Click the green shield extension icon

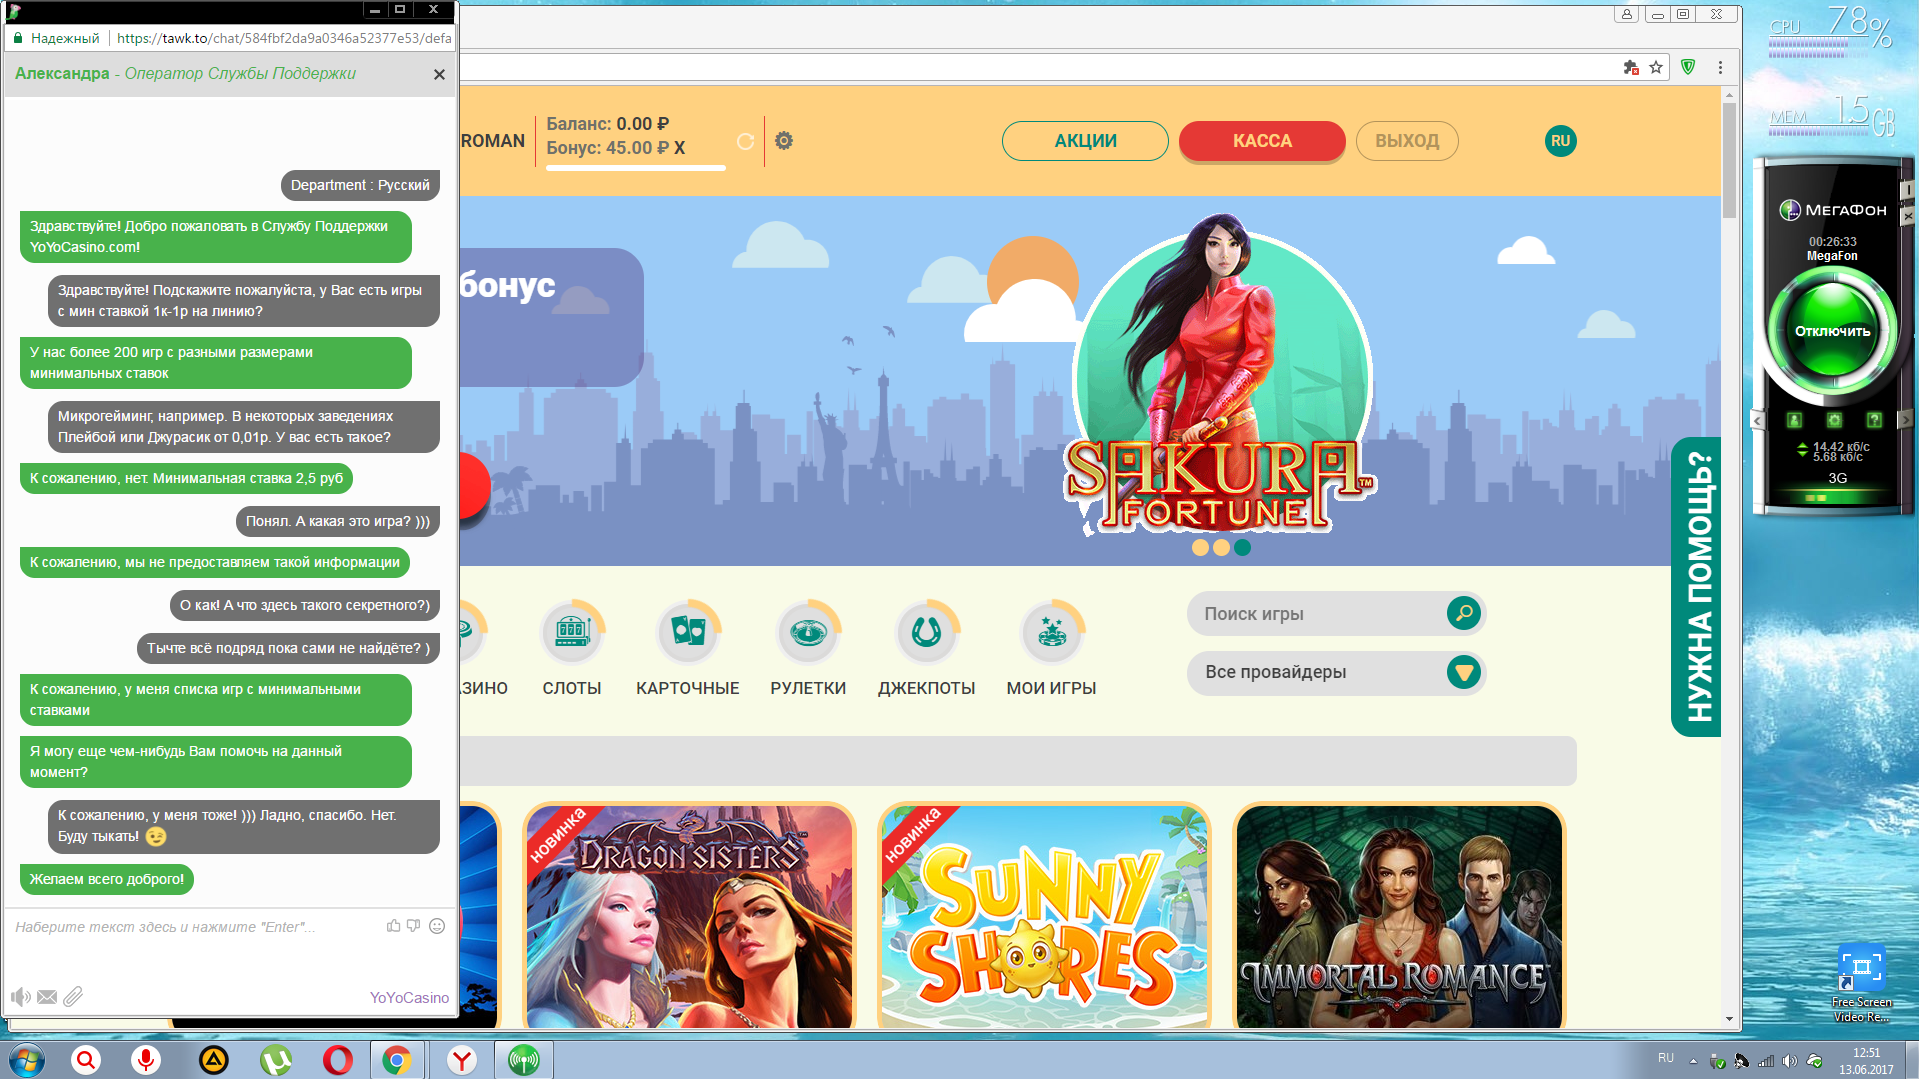point(1688,67)
